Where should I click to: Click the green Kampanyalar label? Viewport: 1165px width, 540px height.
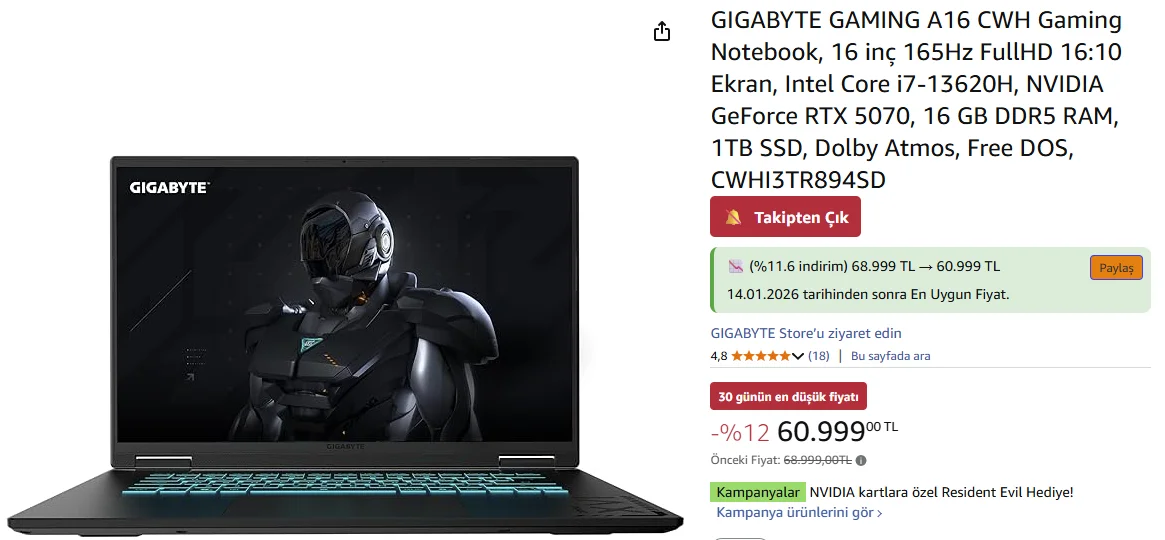coord(757,492)
